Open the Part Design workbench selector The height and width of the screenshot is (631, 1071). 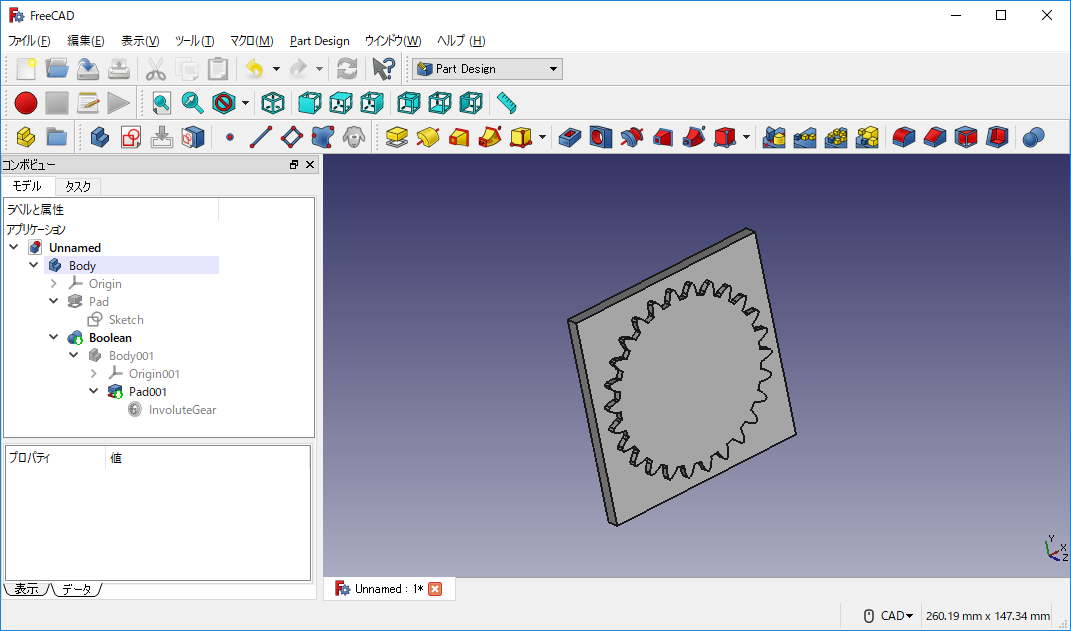pyautogui.click(x=487, y=69)
